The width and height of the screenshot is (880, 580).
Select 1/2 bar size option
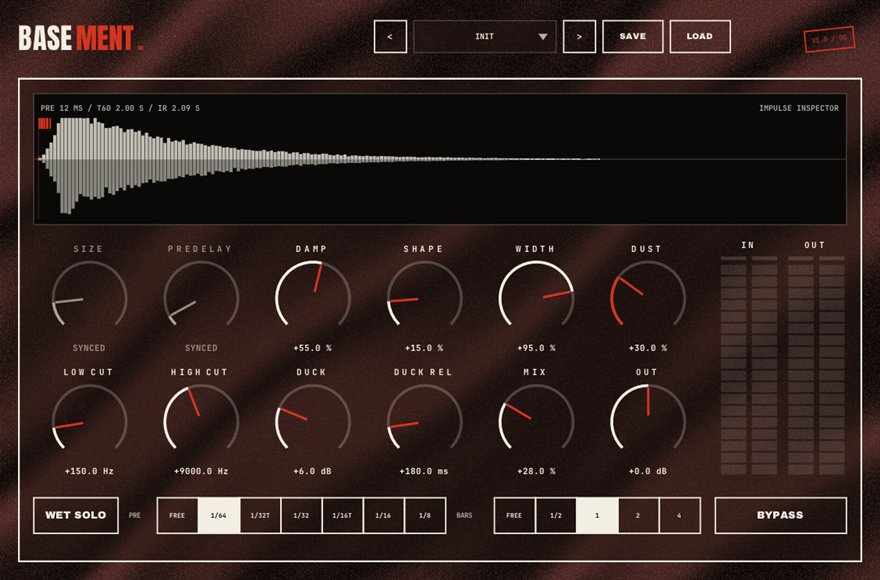tap(556, 515)
